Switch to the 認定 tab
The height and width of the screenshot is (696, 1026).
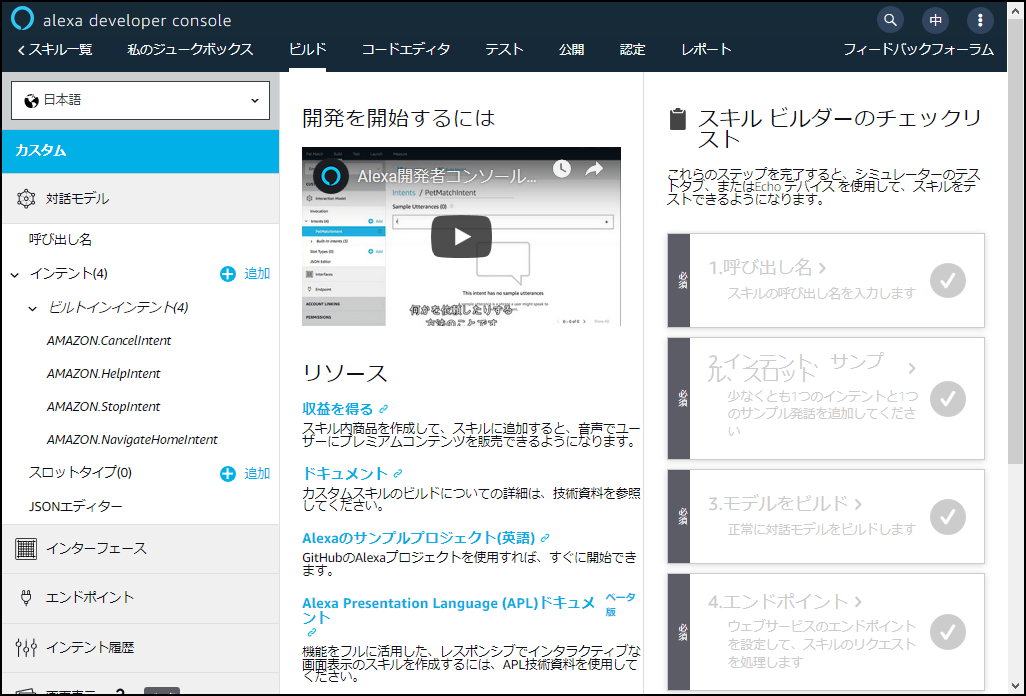coord(632,50)
